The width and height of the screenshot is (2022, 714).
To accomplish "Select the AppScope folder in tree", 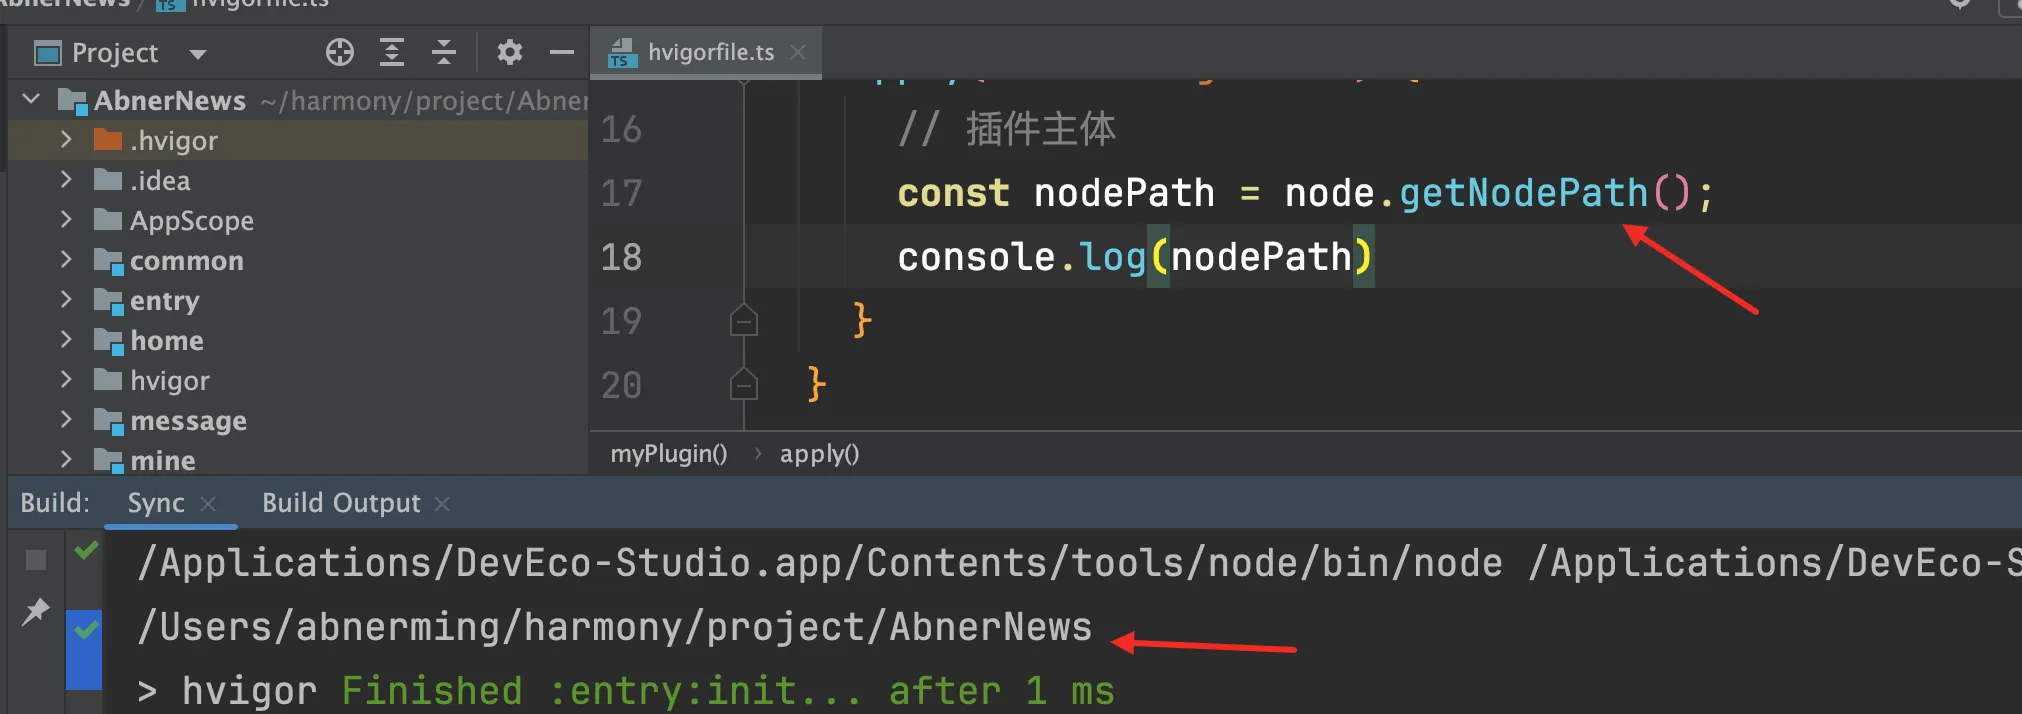I will coord(192,221).
